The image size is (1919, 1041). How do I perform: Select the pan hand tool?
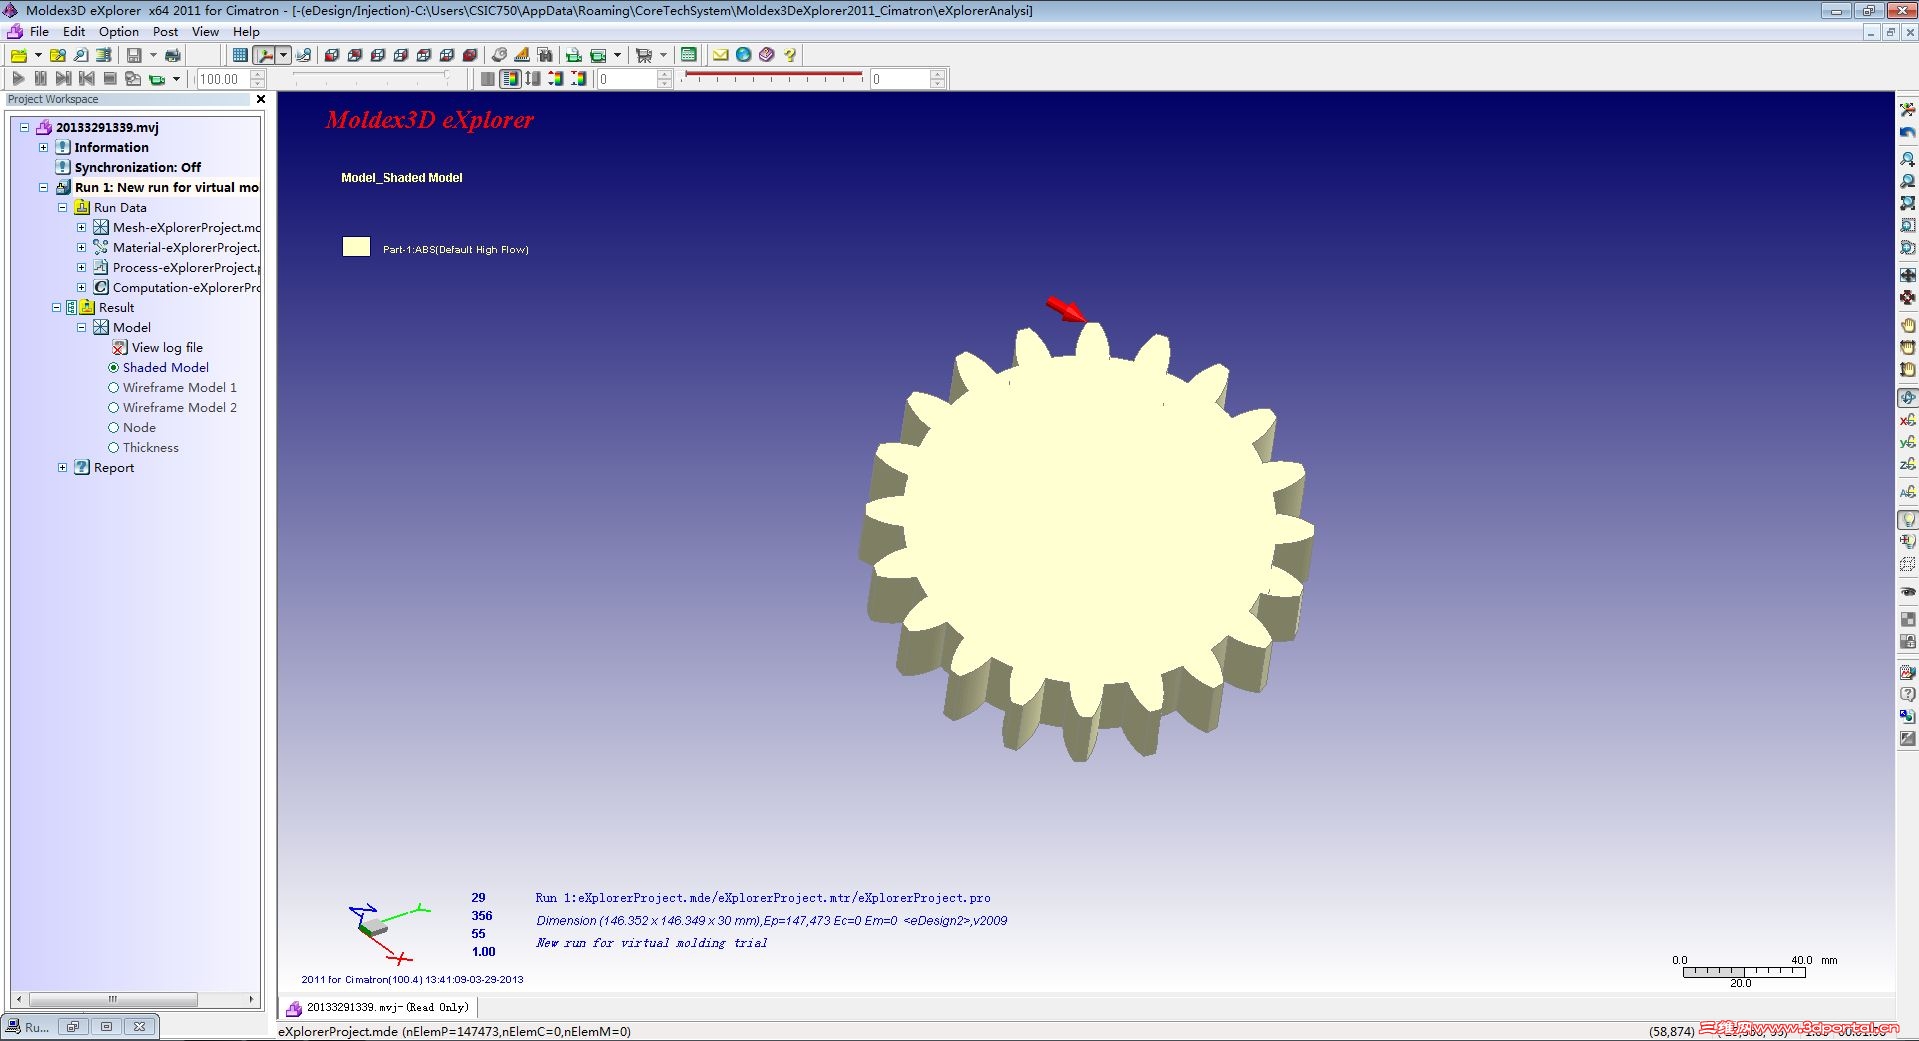(x=1908, y=325)
